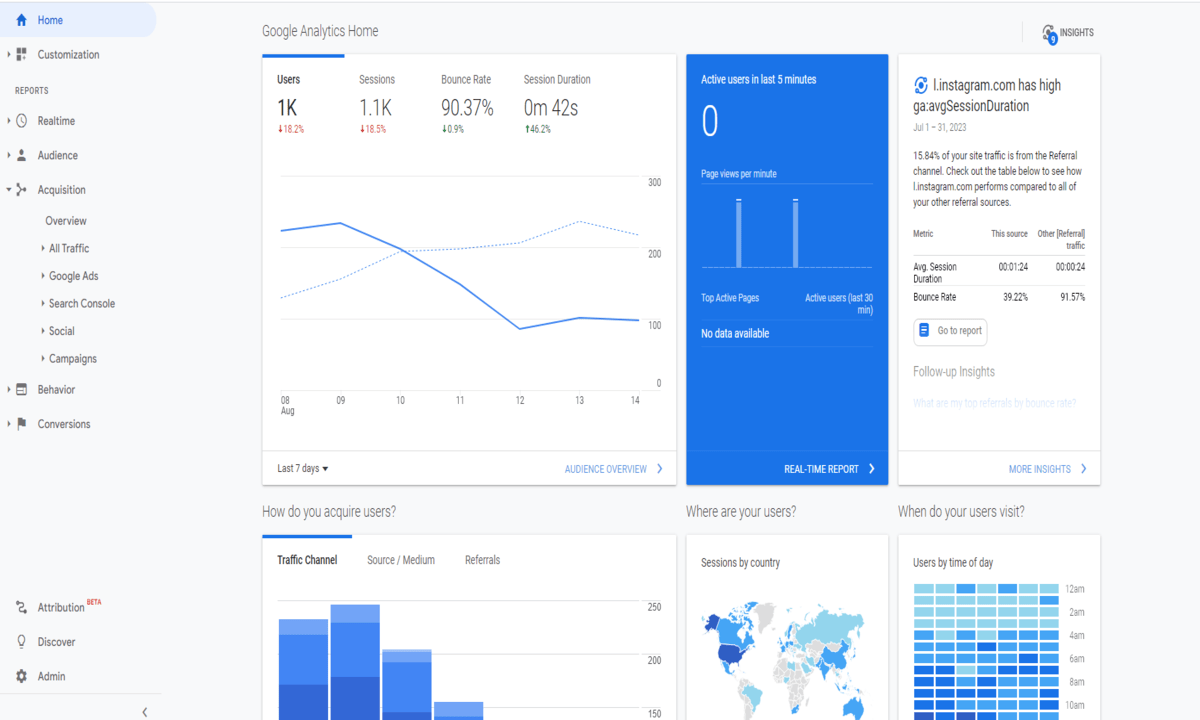The height and width of the screenshot is (720, 1200).
Task: Open the More Insights link
Action: [x=1040, y=469]
